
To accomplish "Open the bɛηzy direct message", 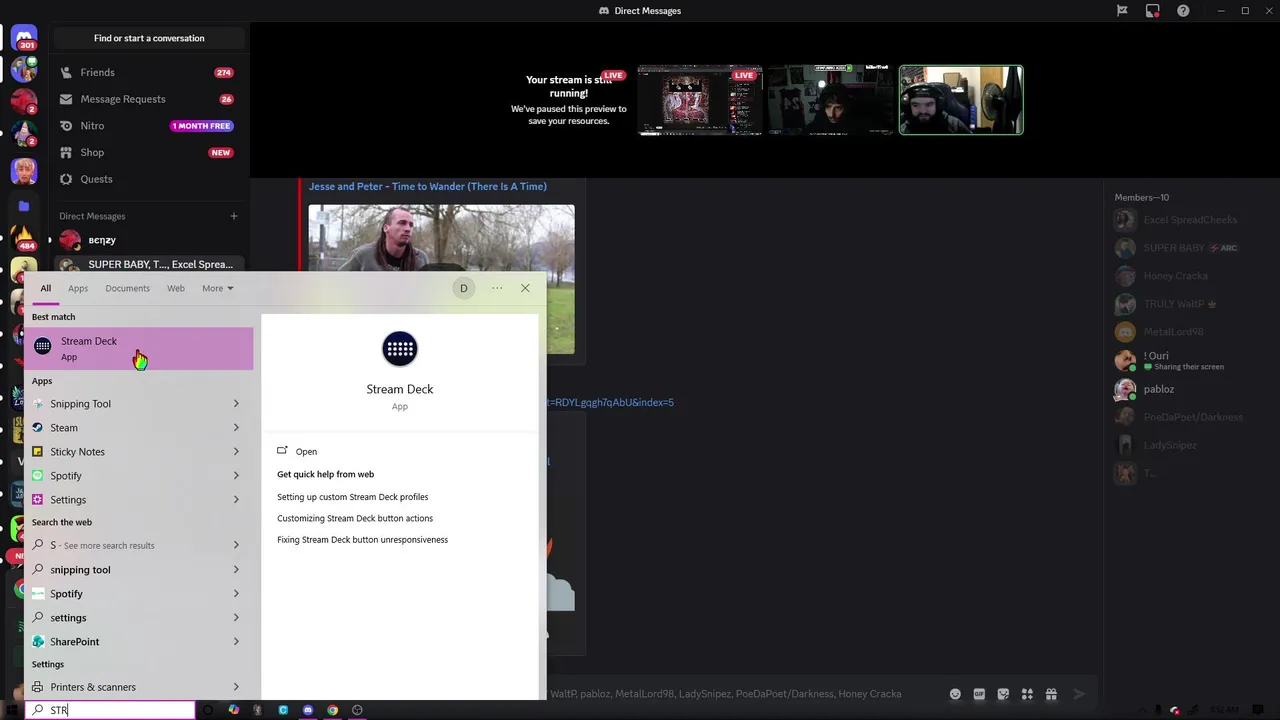I will tap(148, 240).
